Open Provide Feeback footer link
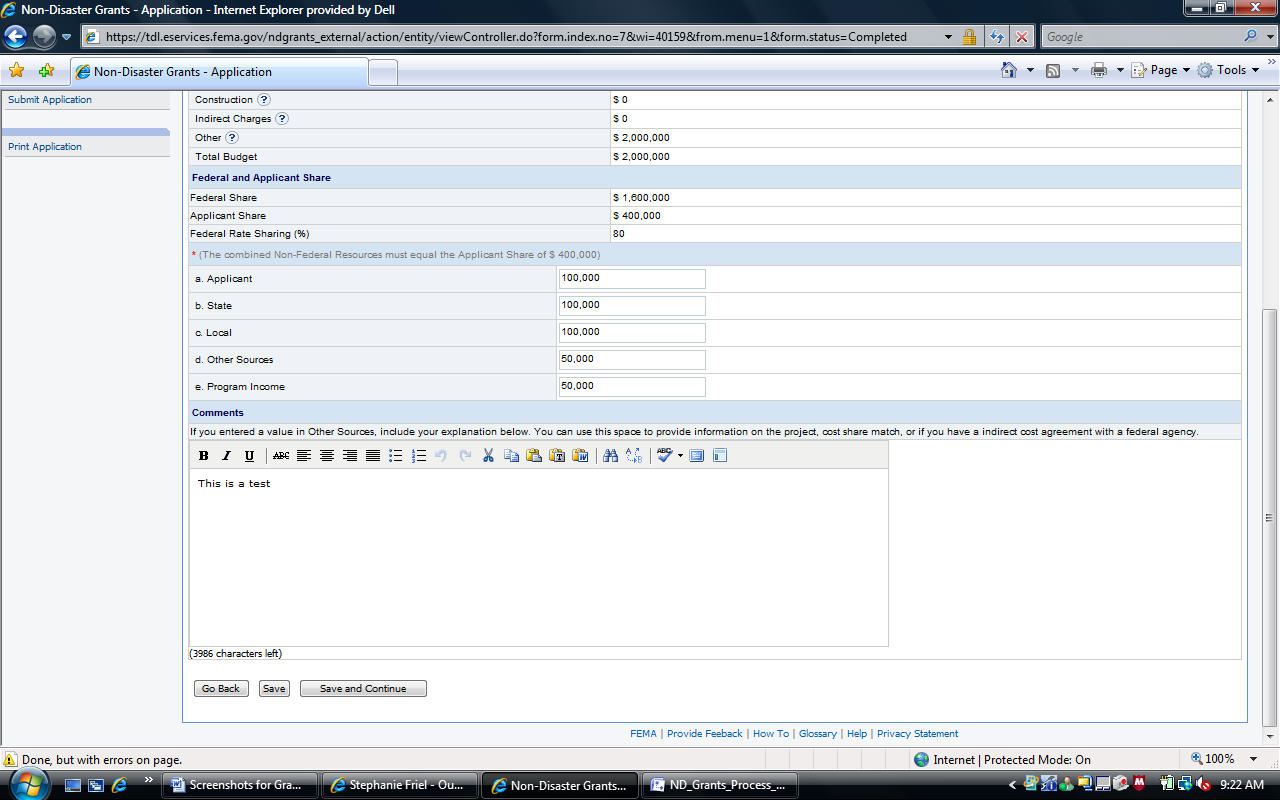 pyautogui.click(x=705, y=734)
